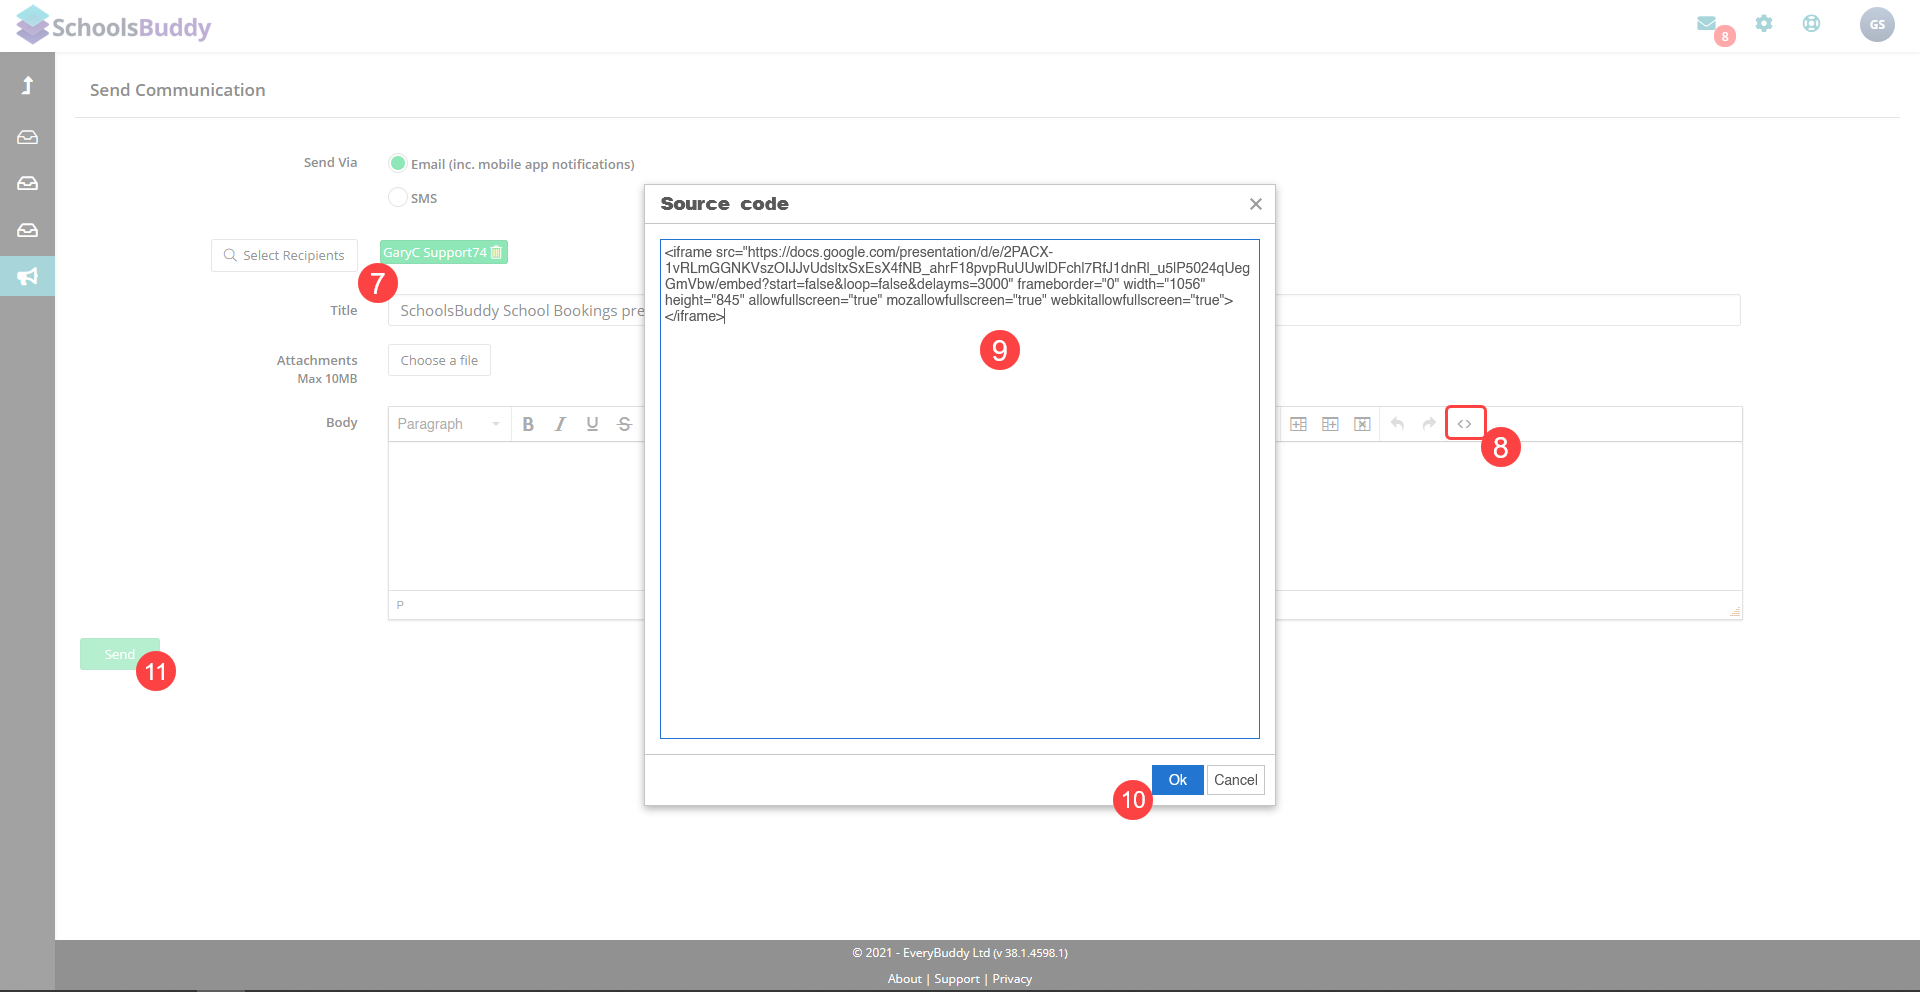The height and width of the screenshot is (992, 1920).
Task: Open the Paragraph format dropdown
Action: 449,424
